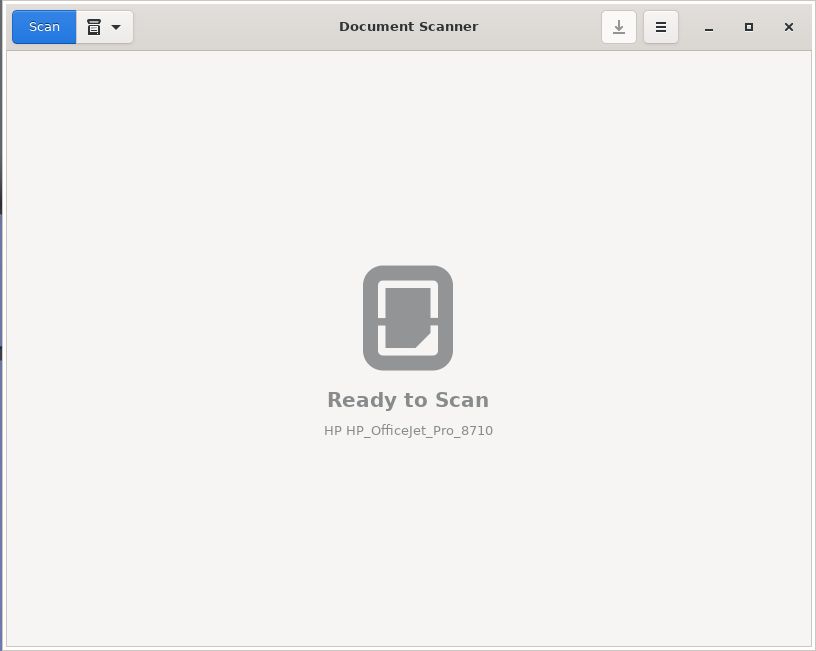The height and width of the screenshot is (651, 816).
Task: Click the "Document Scanner" window title
Action: (408, 27)
